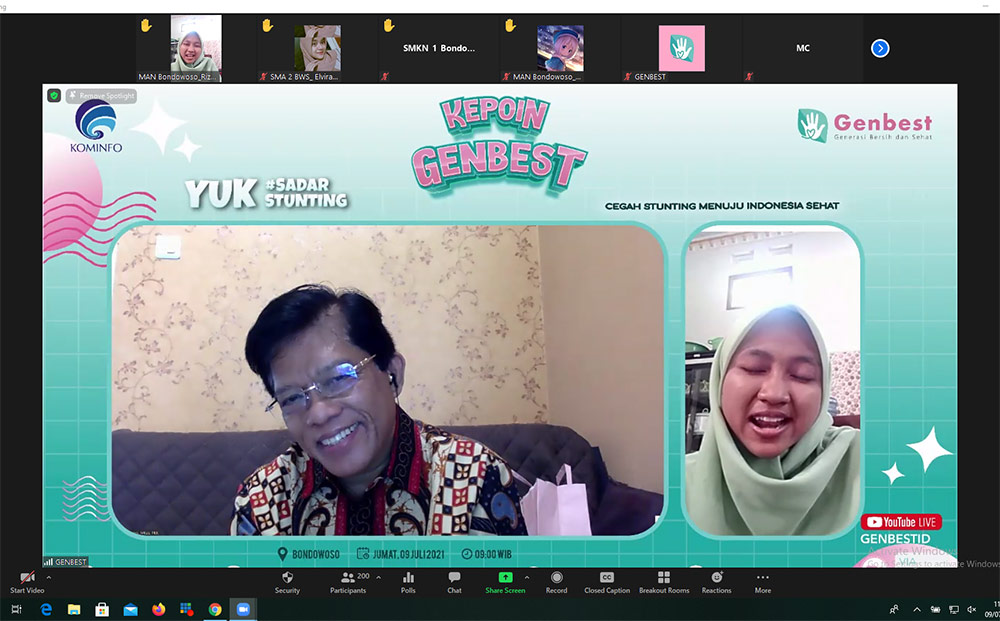
Task: Open the More options menu
Action: click(x=763, y=582)
